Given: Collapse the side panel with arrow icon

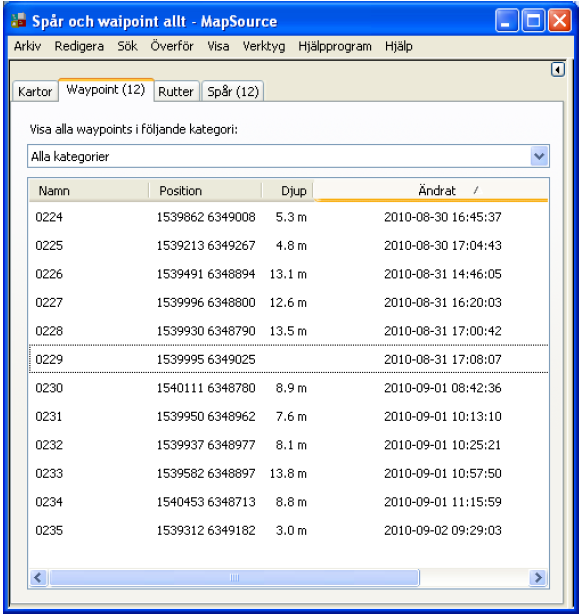Looking at the screenshot, I should (557, 70).
